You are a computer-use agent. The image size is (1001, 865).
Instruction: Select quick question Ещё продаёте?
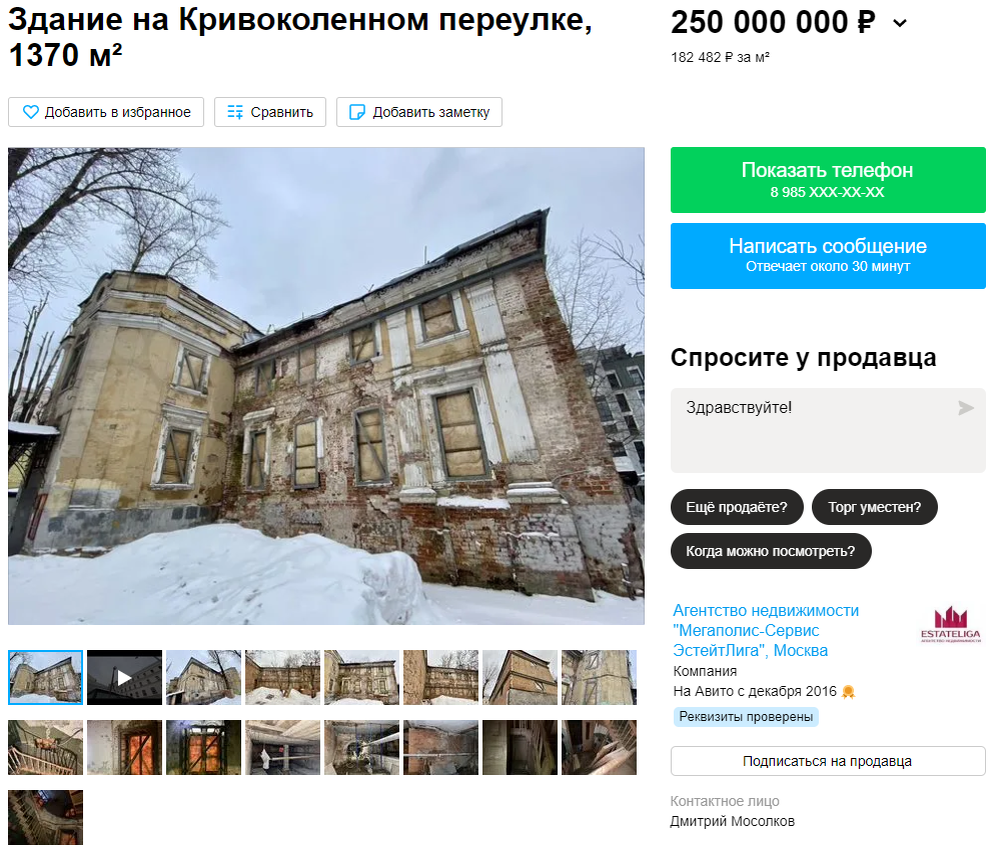pyautogui.click(x=737, y=508)
